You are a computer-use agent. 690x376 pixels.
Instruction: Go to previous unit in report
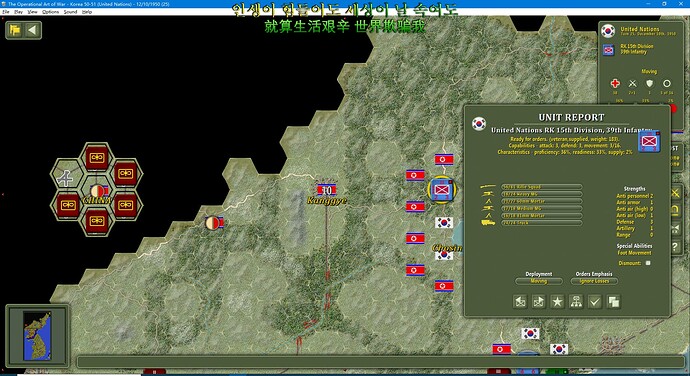(520, 302)
